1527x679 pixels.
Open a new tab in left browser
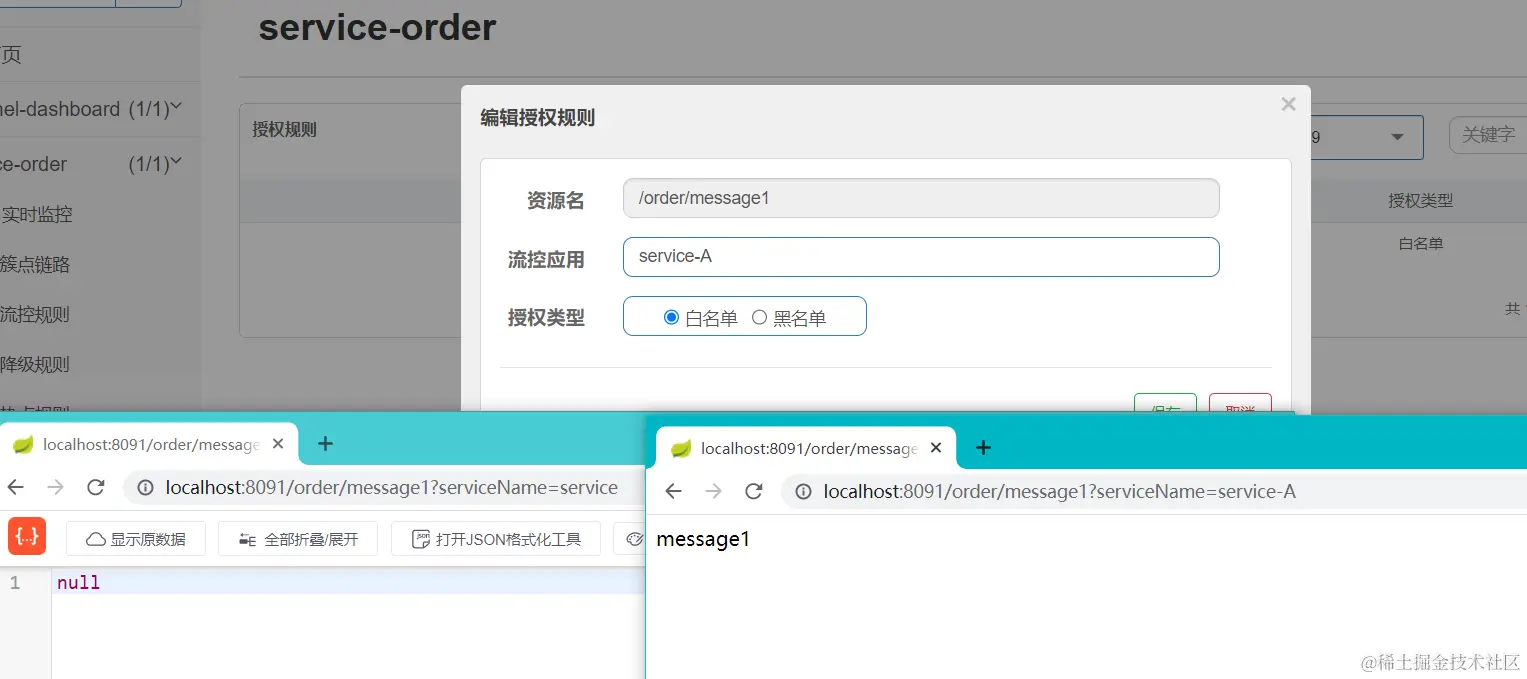pyautogui.click(x=325, y=444)
